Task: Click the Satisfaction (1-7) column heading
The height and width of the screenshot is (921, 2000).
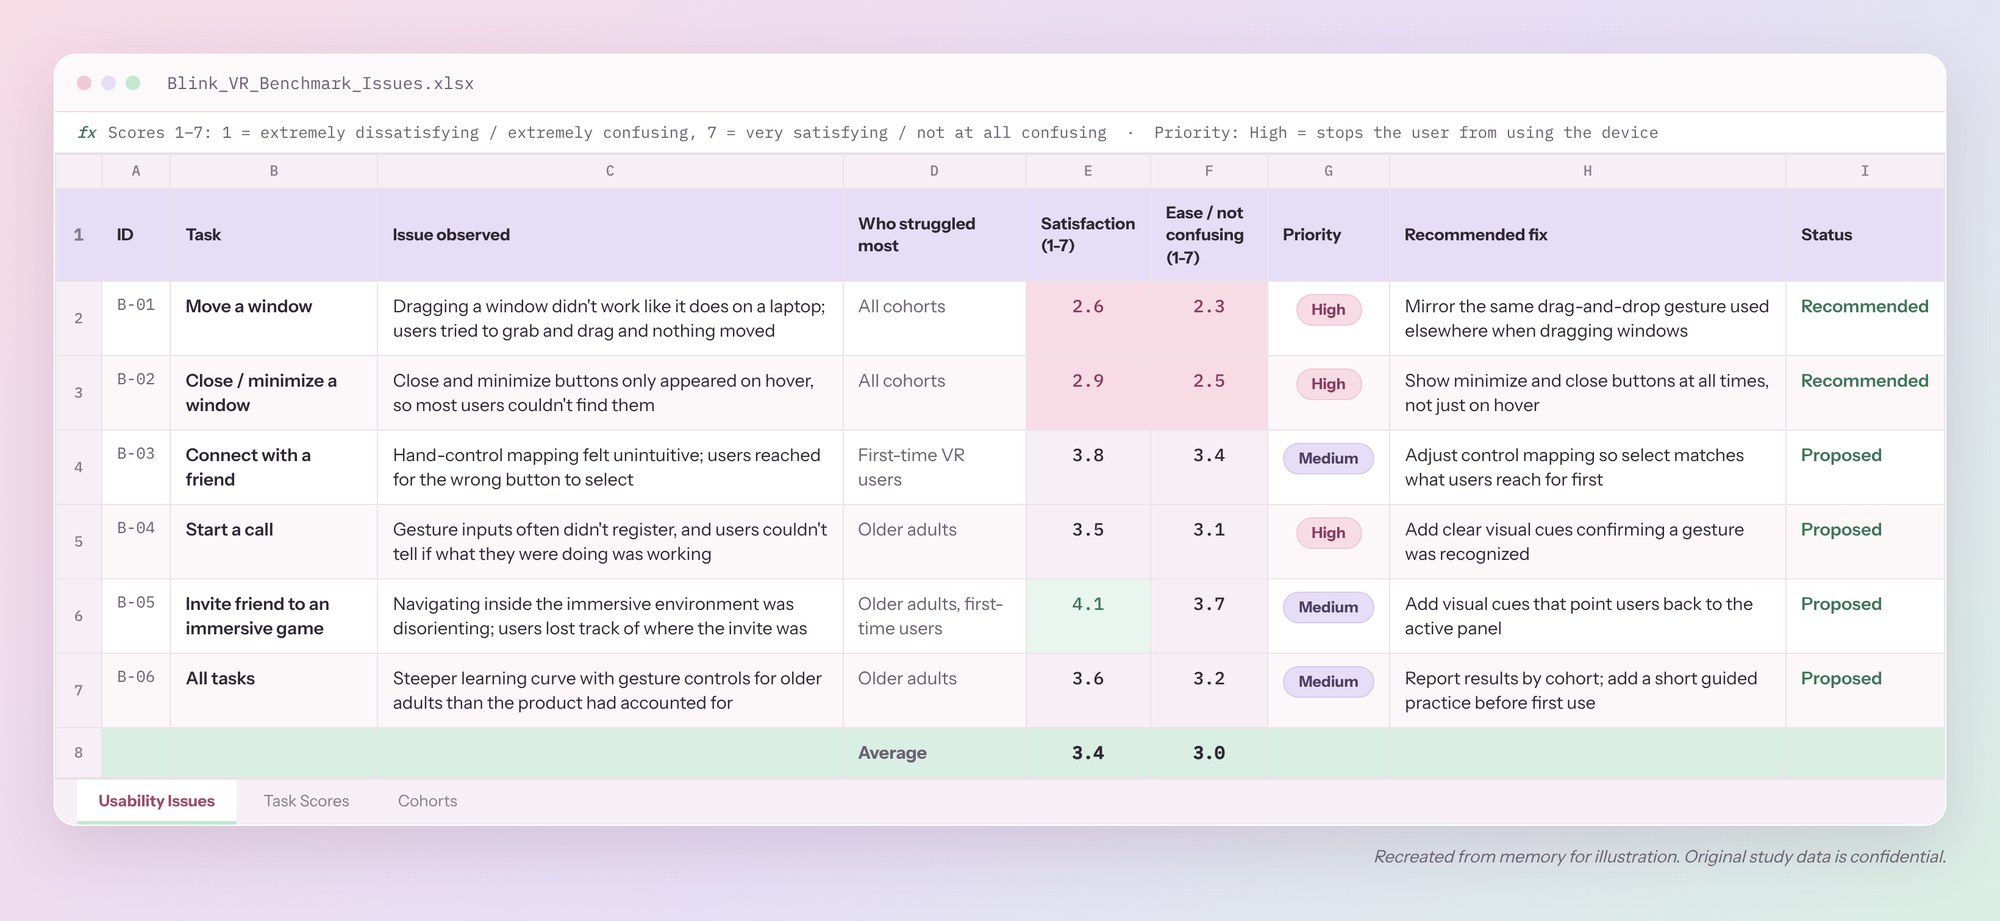Action: pyautogui.click(x=1087, y=235)
